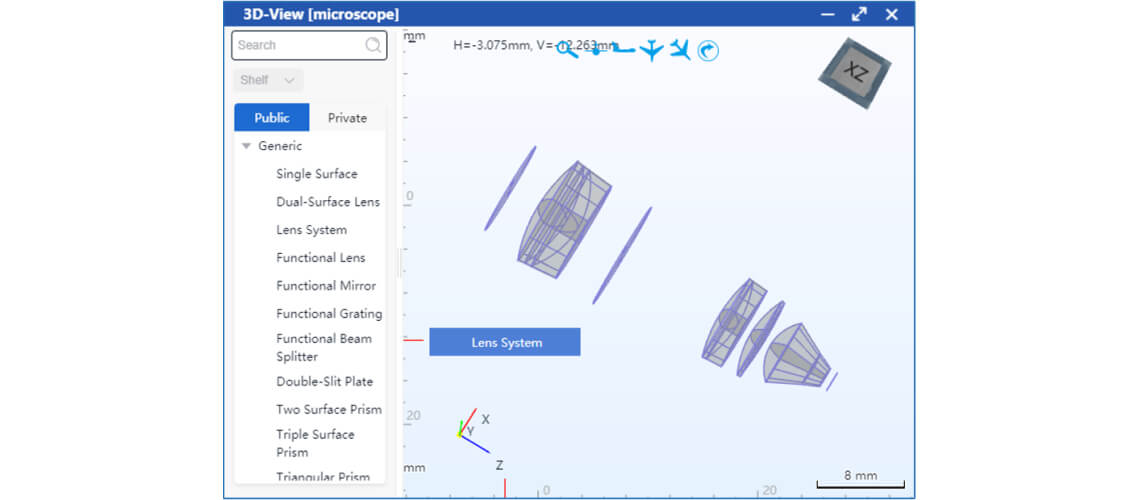Focus the Search input field
Viewport: 1140px width, 500px height.
tap(298, 45)
